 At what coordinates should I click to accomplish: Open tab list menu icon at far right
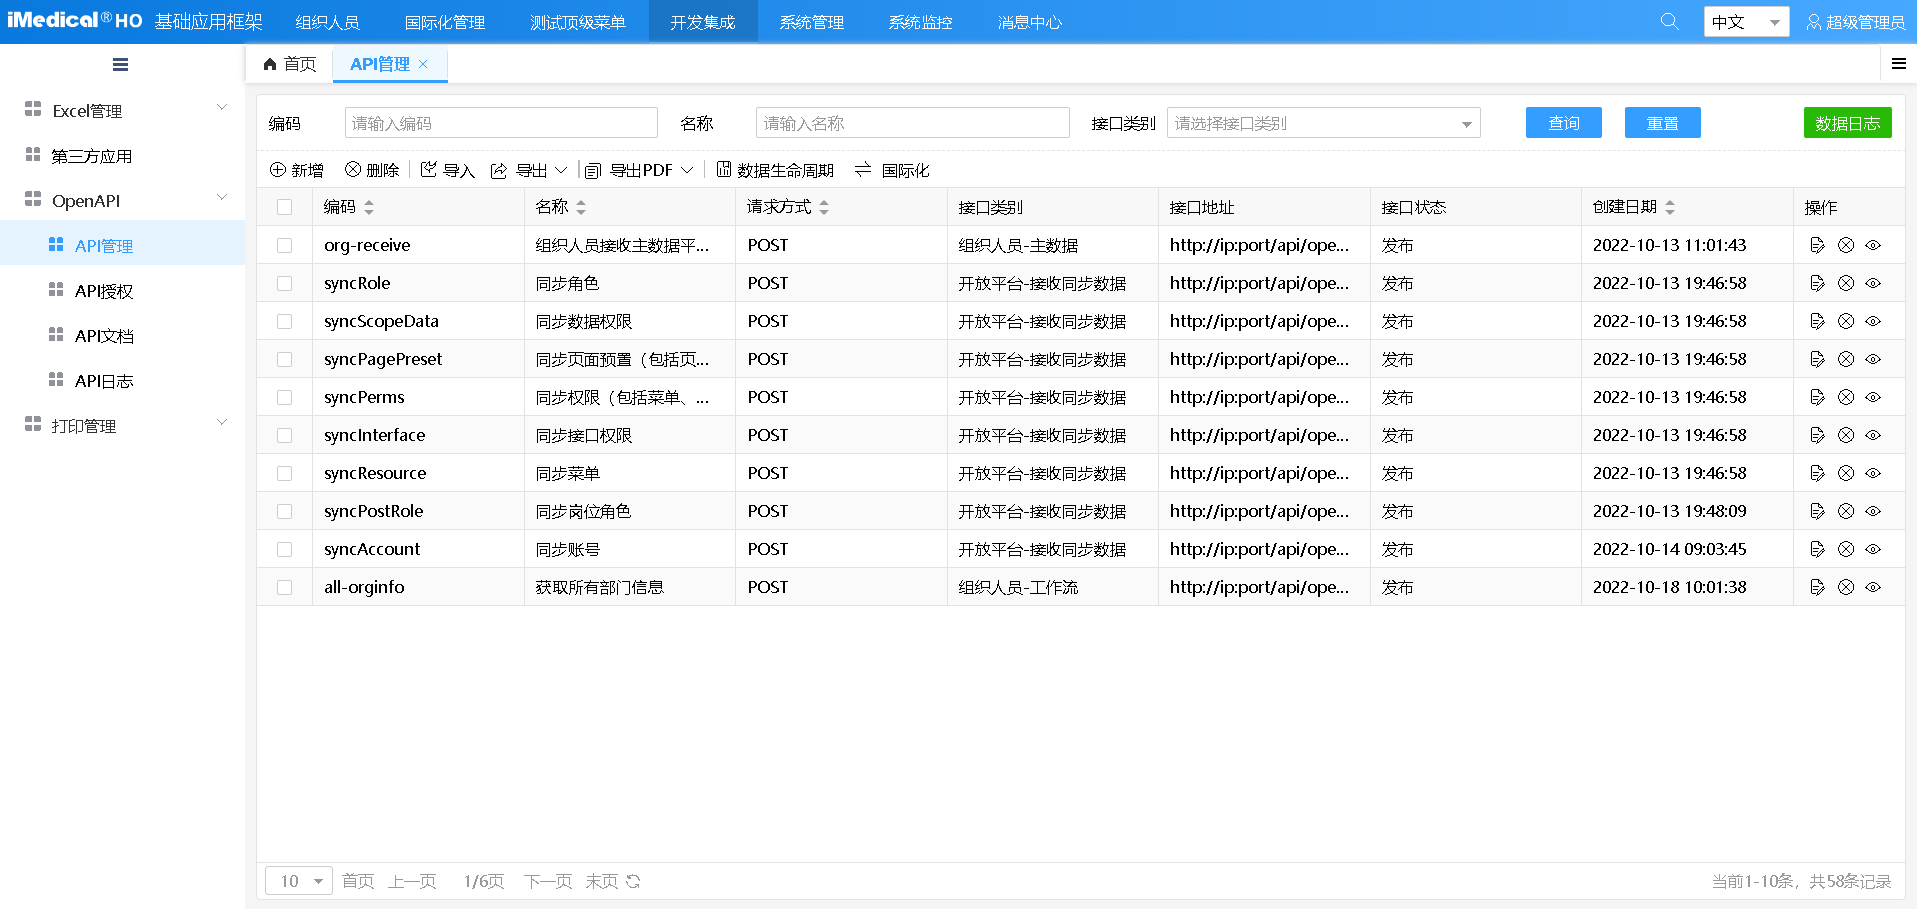[x=1898, y=64]
